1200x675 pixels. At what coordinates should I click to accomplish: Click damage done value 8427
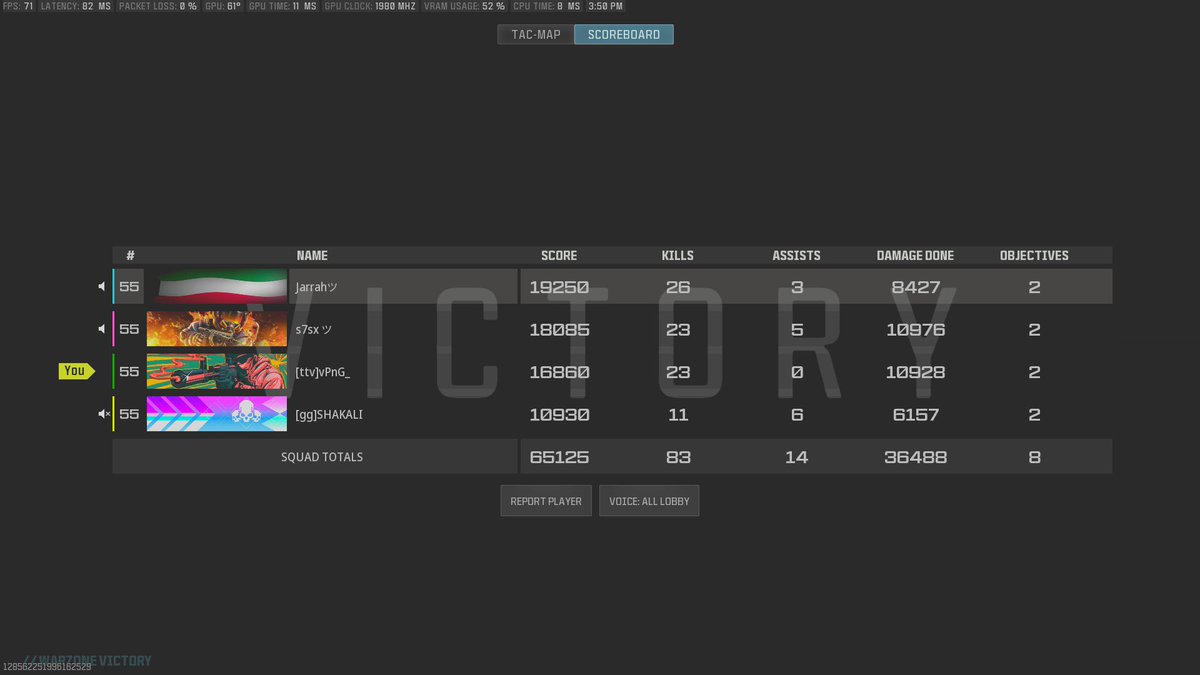[915, 287]
